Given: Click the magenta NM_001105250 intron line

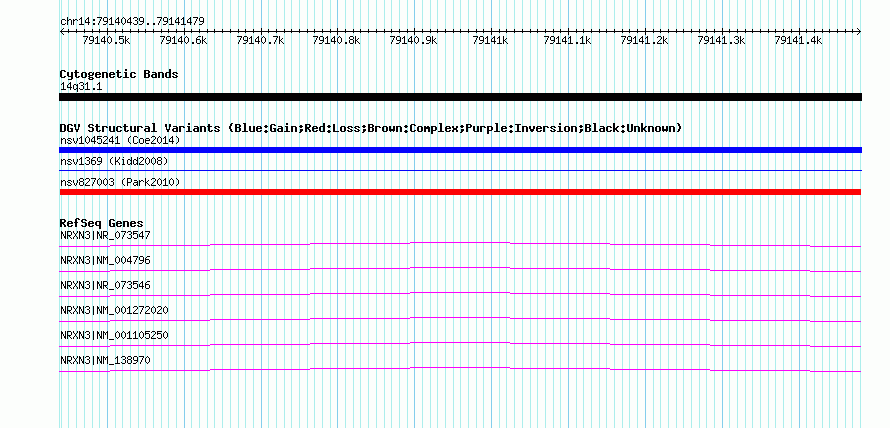Looking at the screenshot, I should coord(460,343).
